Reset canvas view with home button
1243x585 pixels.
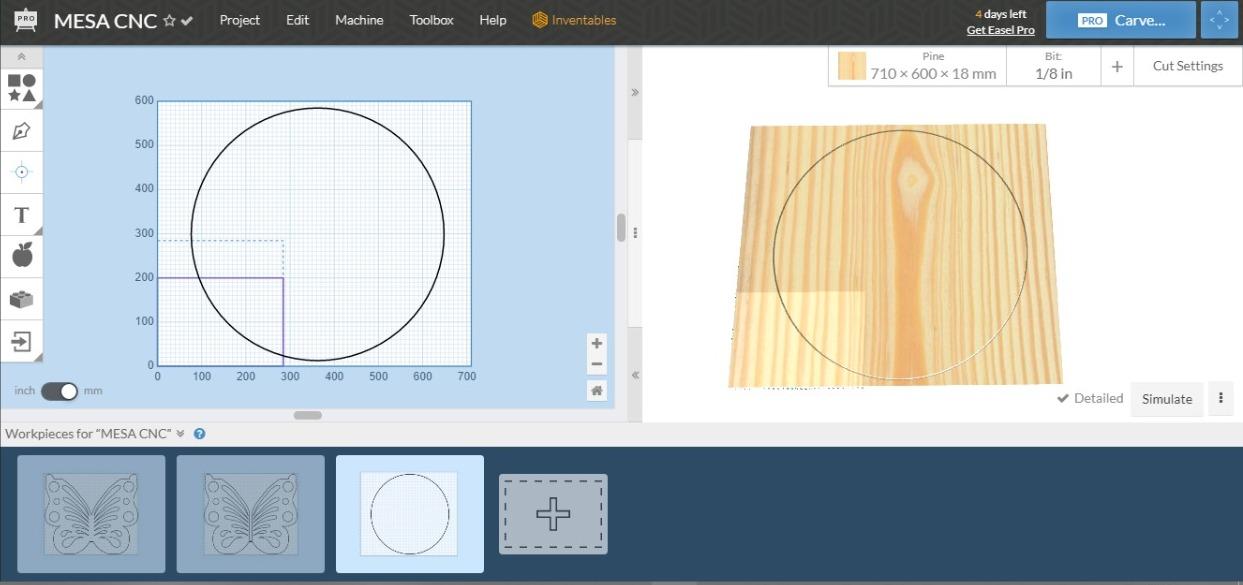597,391
